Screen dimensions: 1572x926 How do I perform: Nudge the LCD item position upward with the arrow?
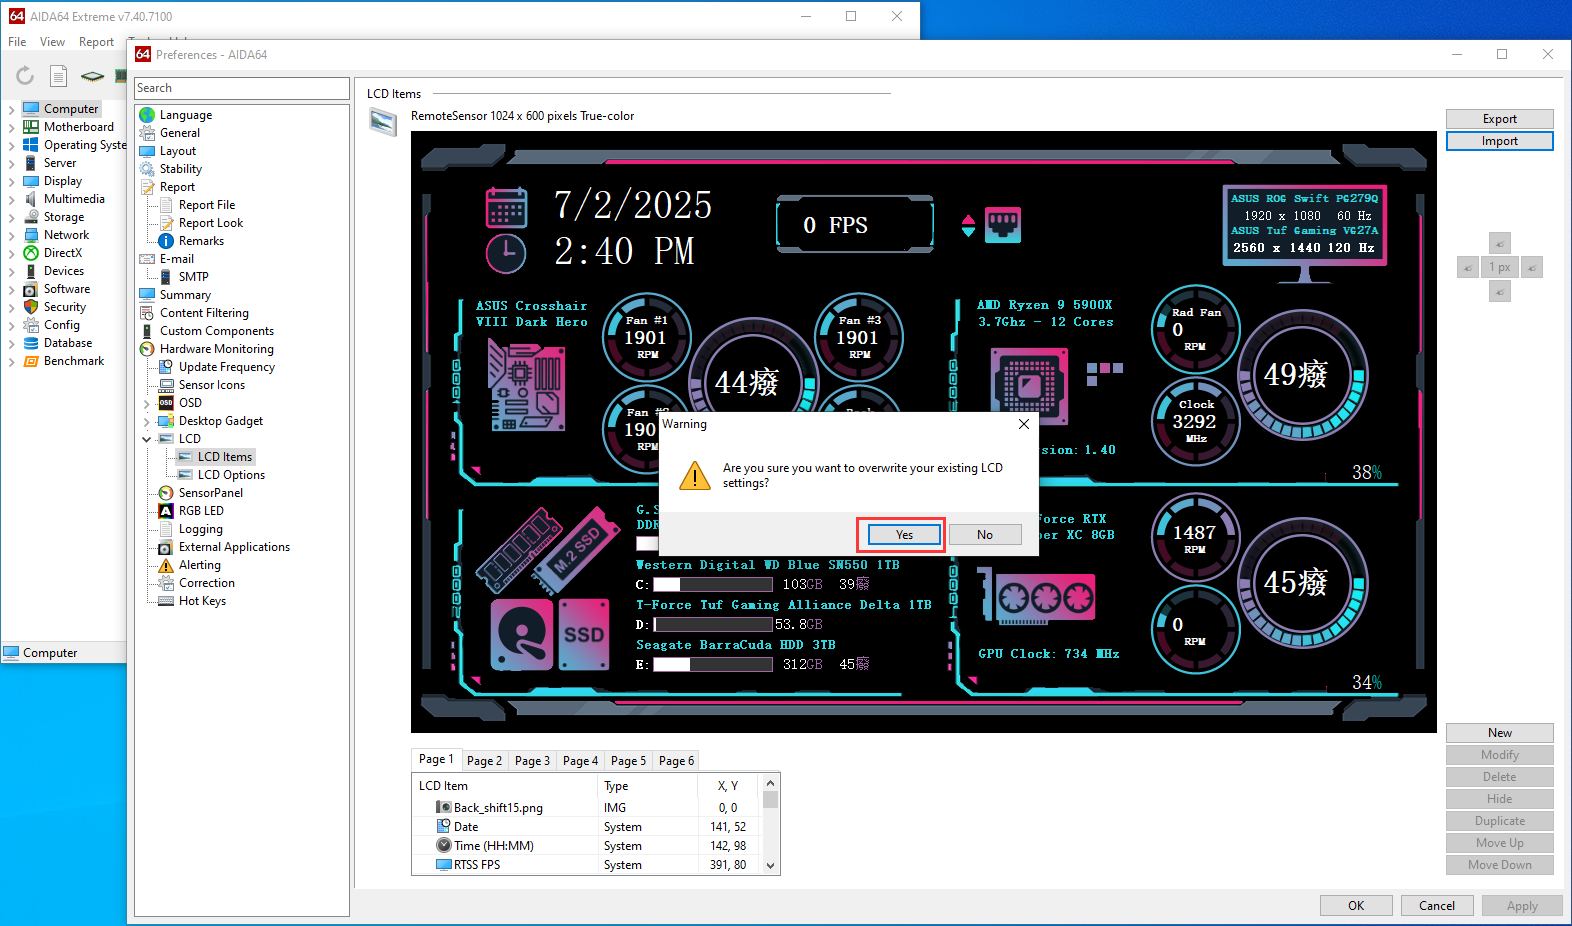tap(1499, 243)
